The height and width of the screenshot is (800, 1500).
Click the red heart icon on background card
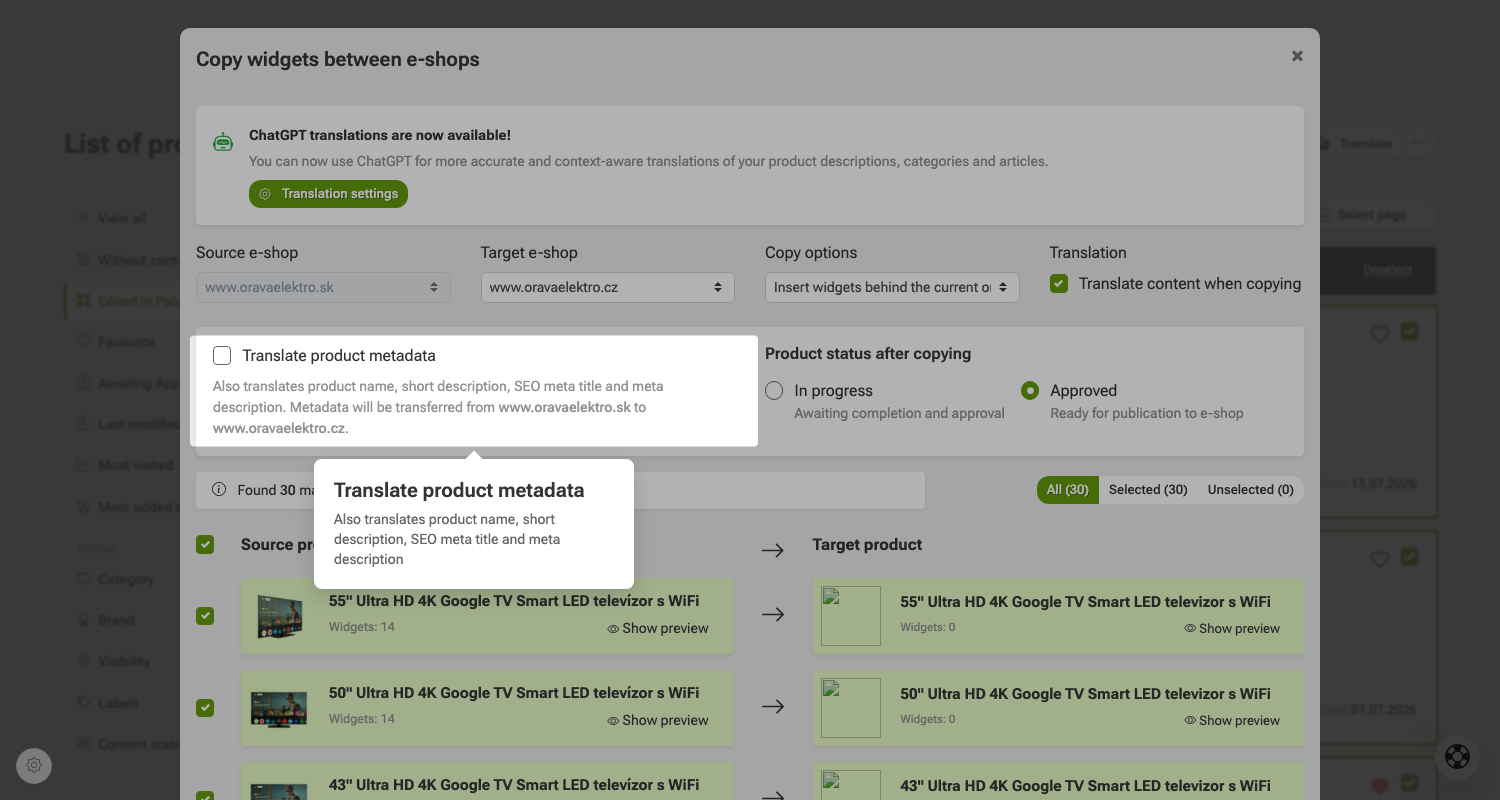point(1380,786)
